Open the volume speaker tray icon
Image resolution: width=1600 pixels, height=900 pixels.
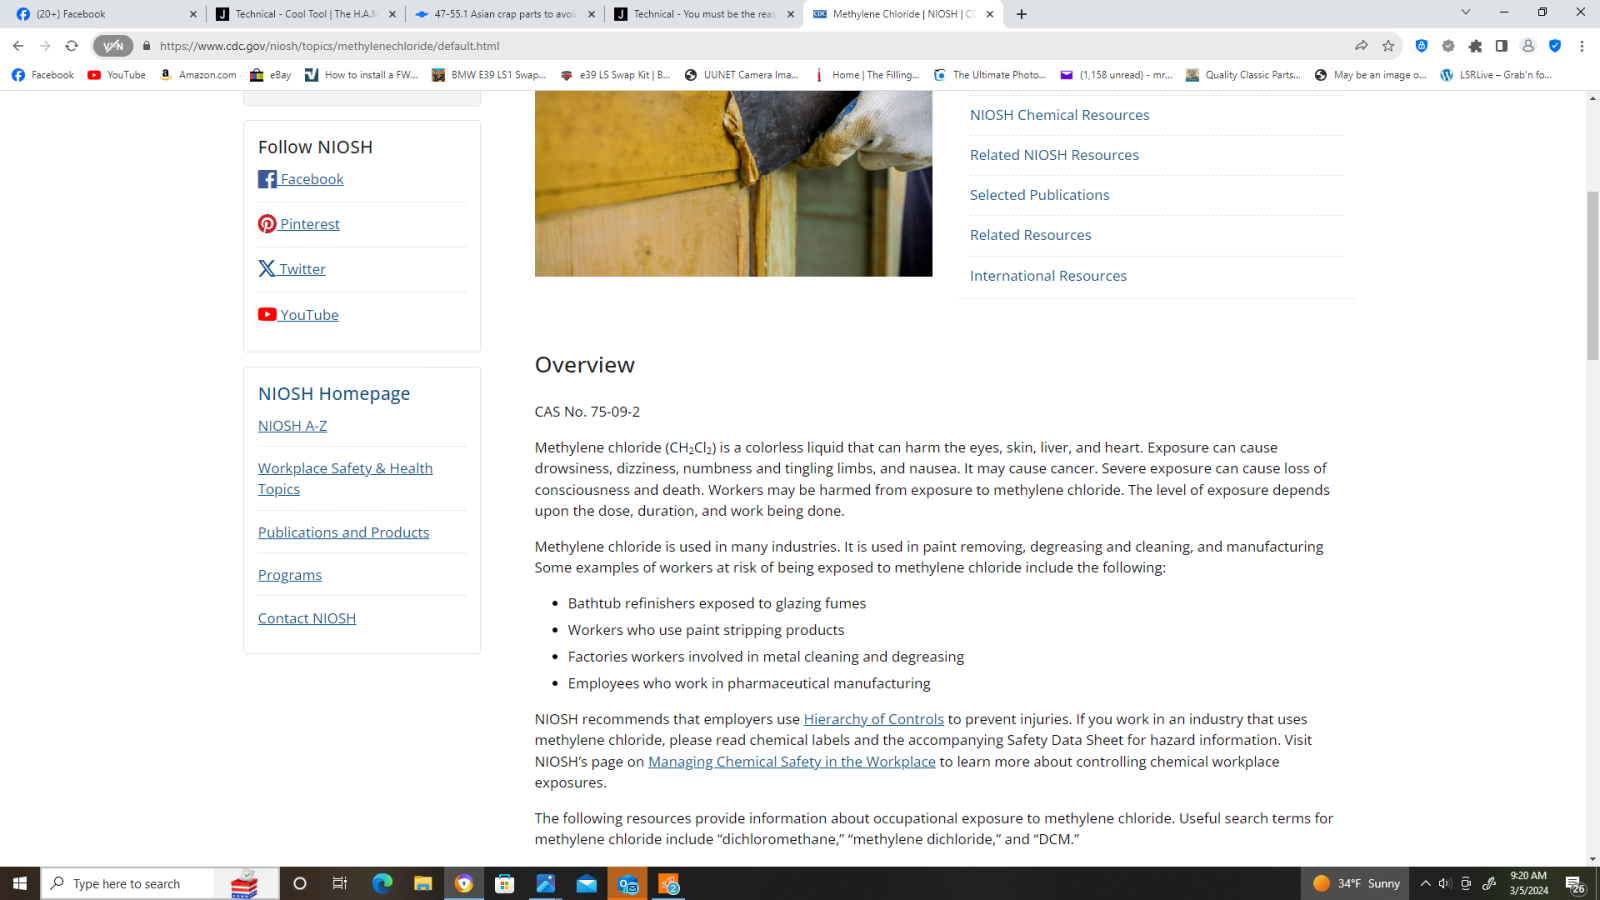coord(1444,884)
